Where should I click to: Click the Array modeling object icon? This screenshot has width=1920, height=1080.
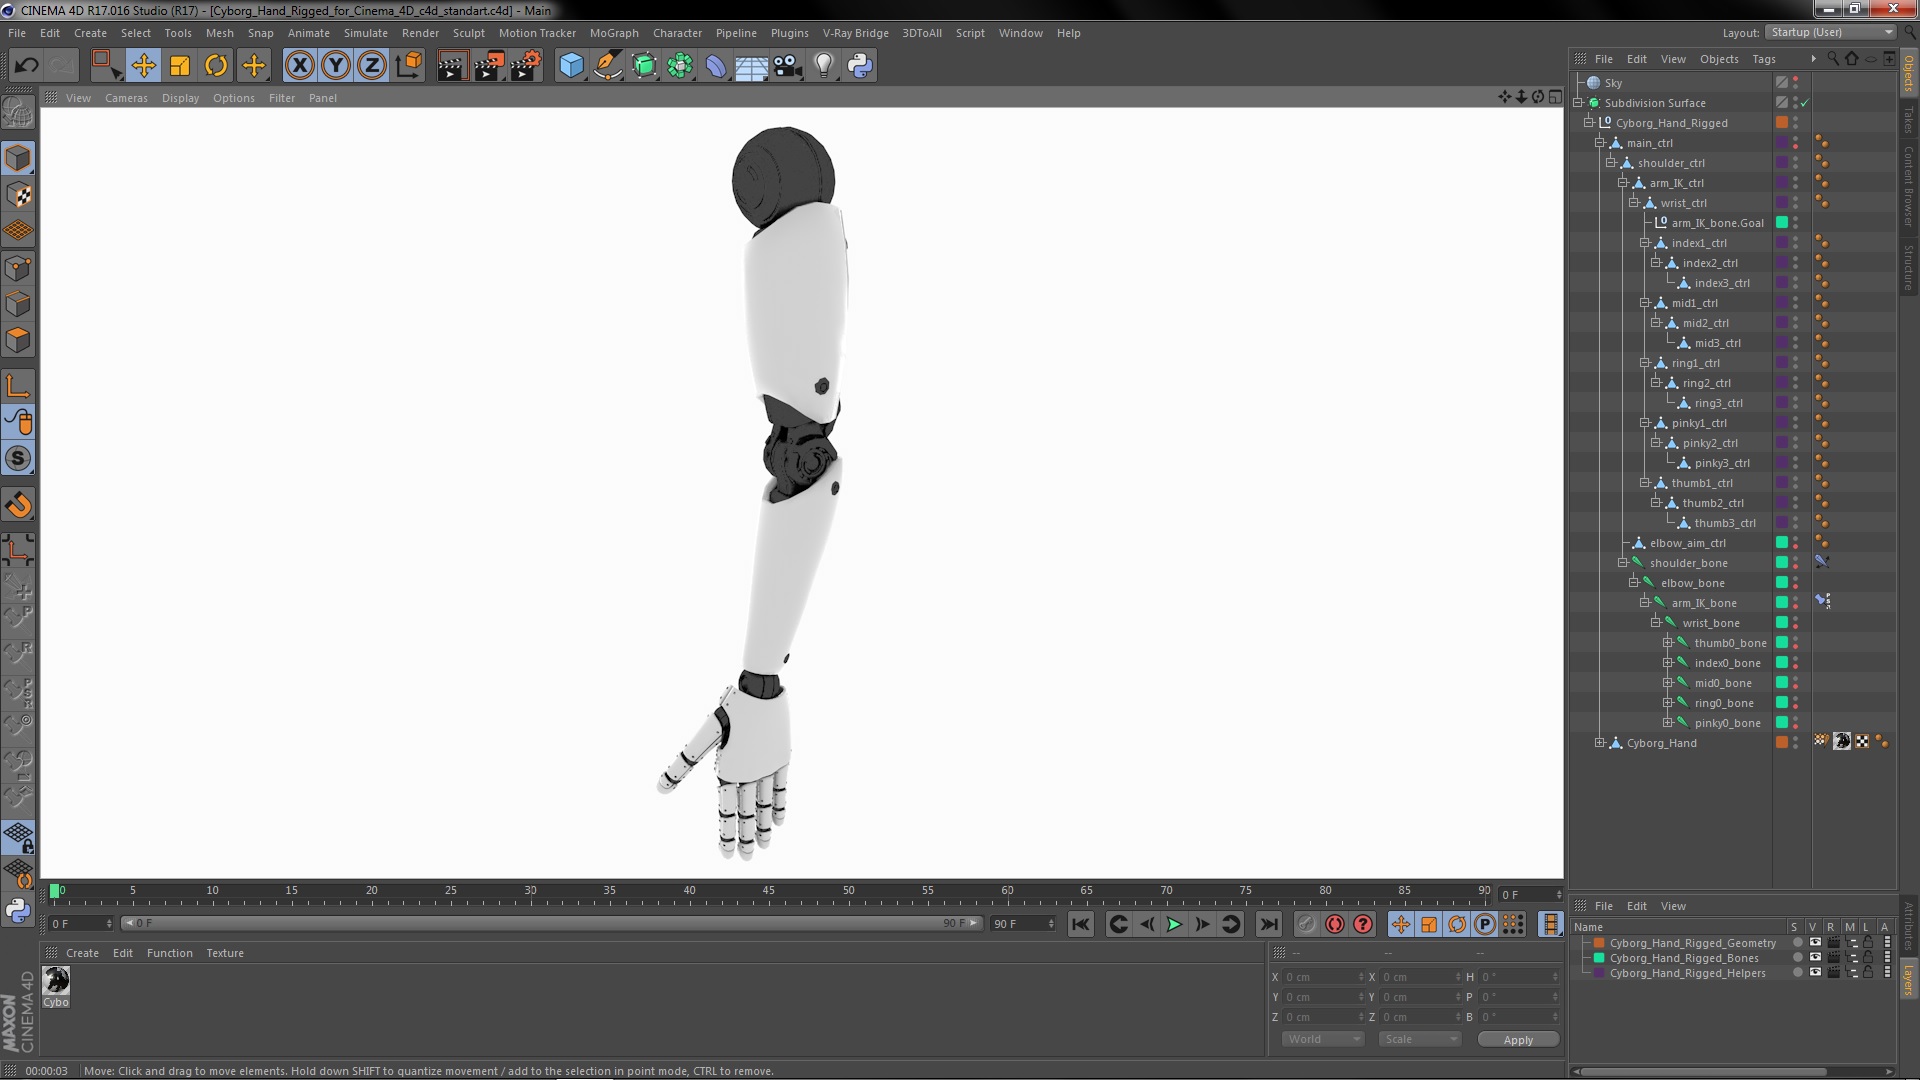point(680,66)
